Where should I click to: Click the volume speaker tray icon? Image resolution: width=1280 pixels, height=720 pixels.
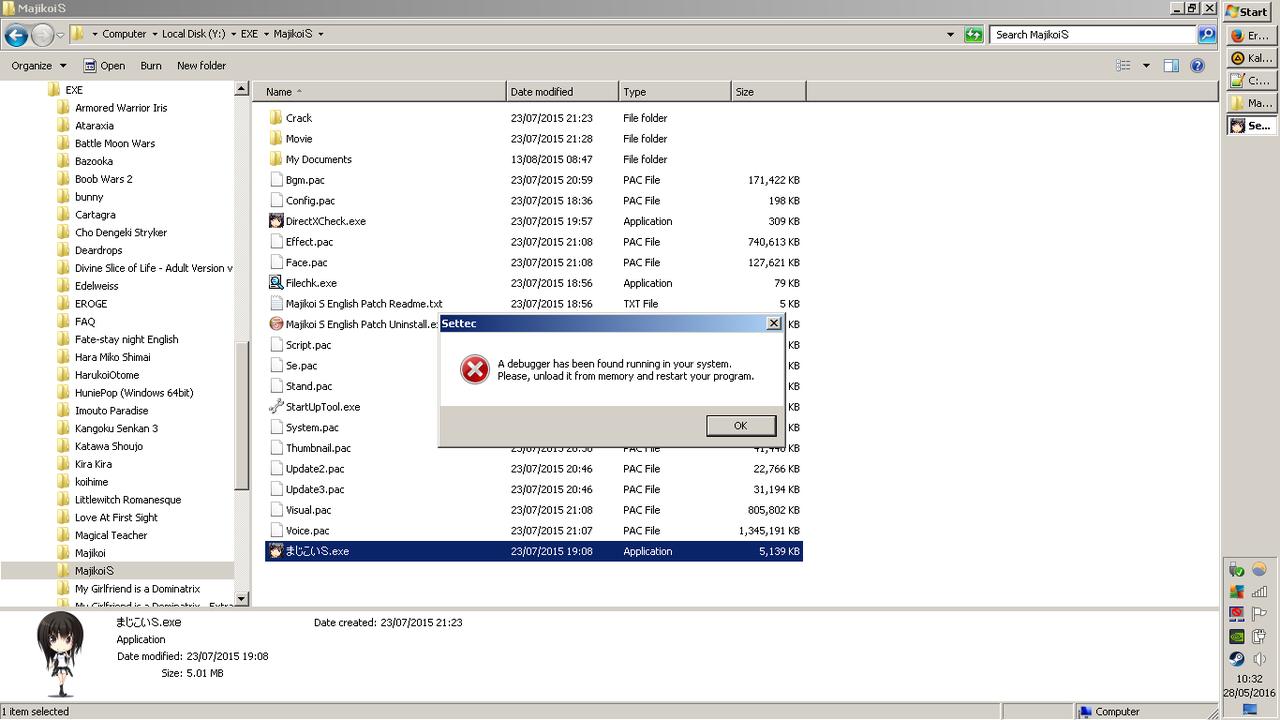tap(1259, 659)
